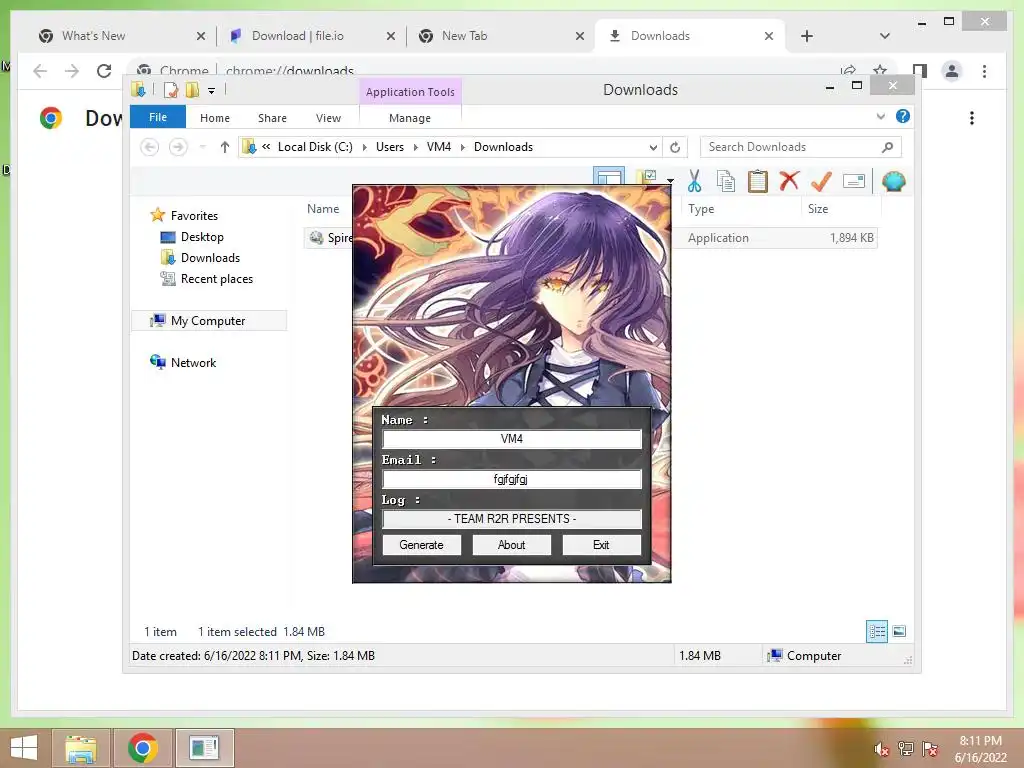Open File Explorer from the taskbar
The height and width of the screenshot is (768, 1024).
pyautogui.click(x=80, y=748)
